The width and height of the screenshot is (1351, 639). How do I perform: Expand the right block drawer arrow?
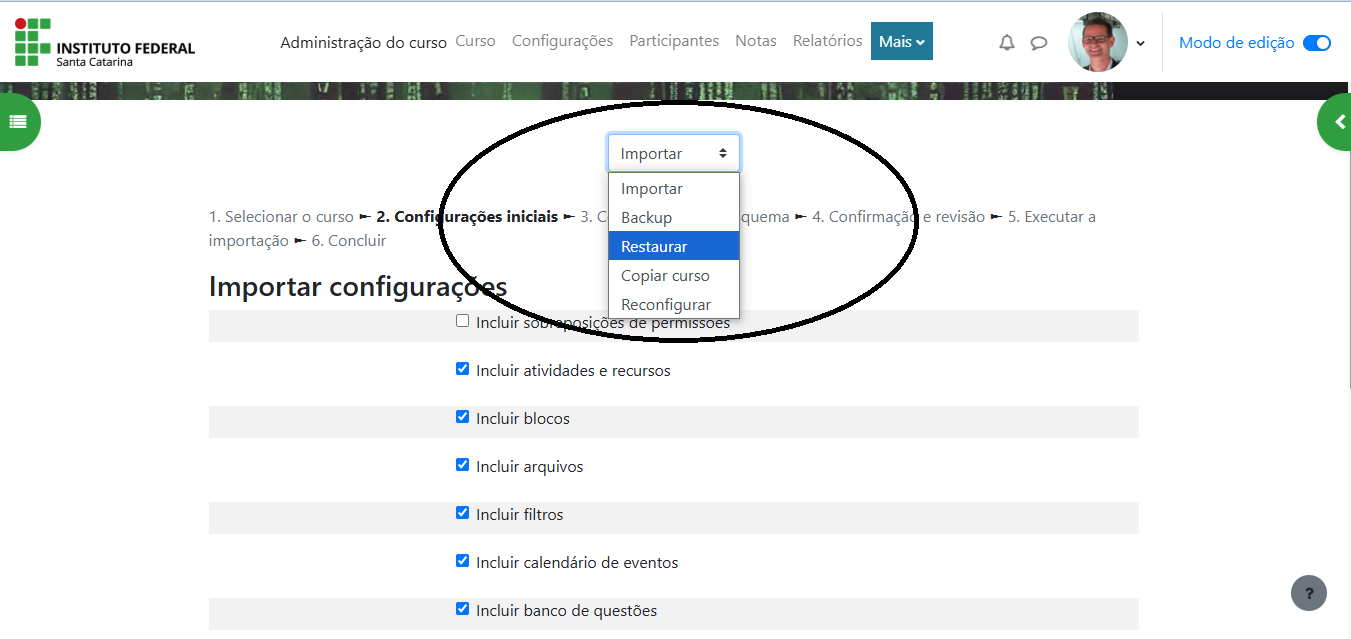tap(1338, 122)
